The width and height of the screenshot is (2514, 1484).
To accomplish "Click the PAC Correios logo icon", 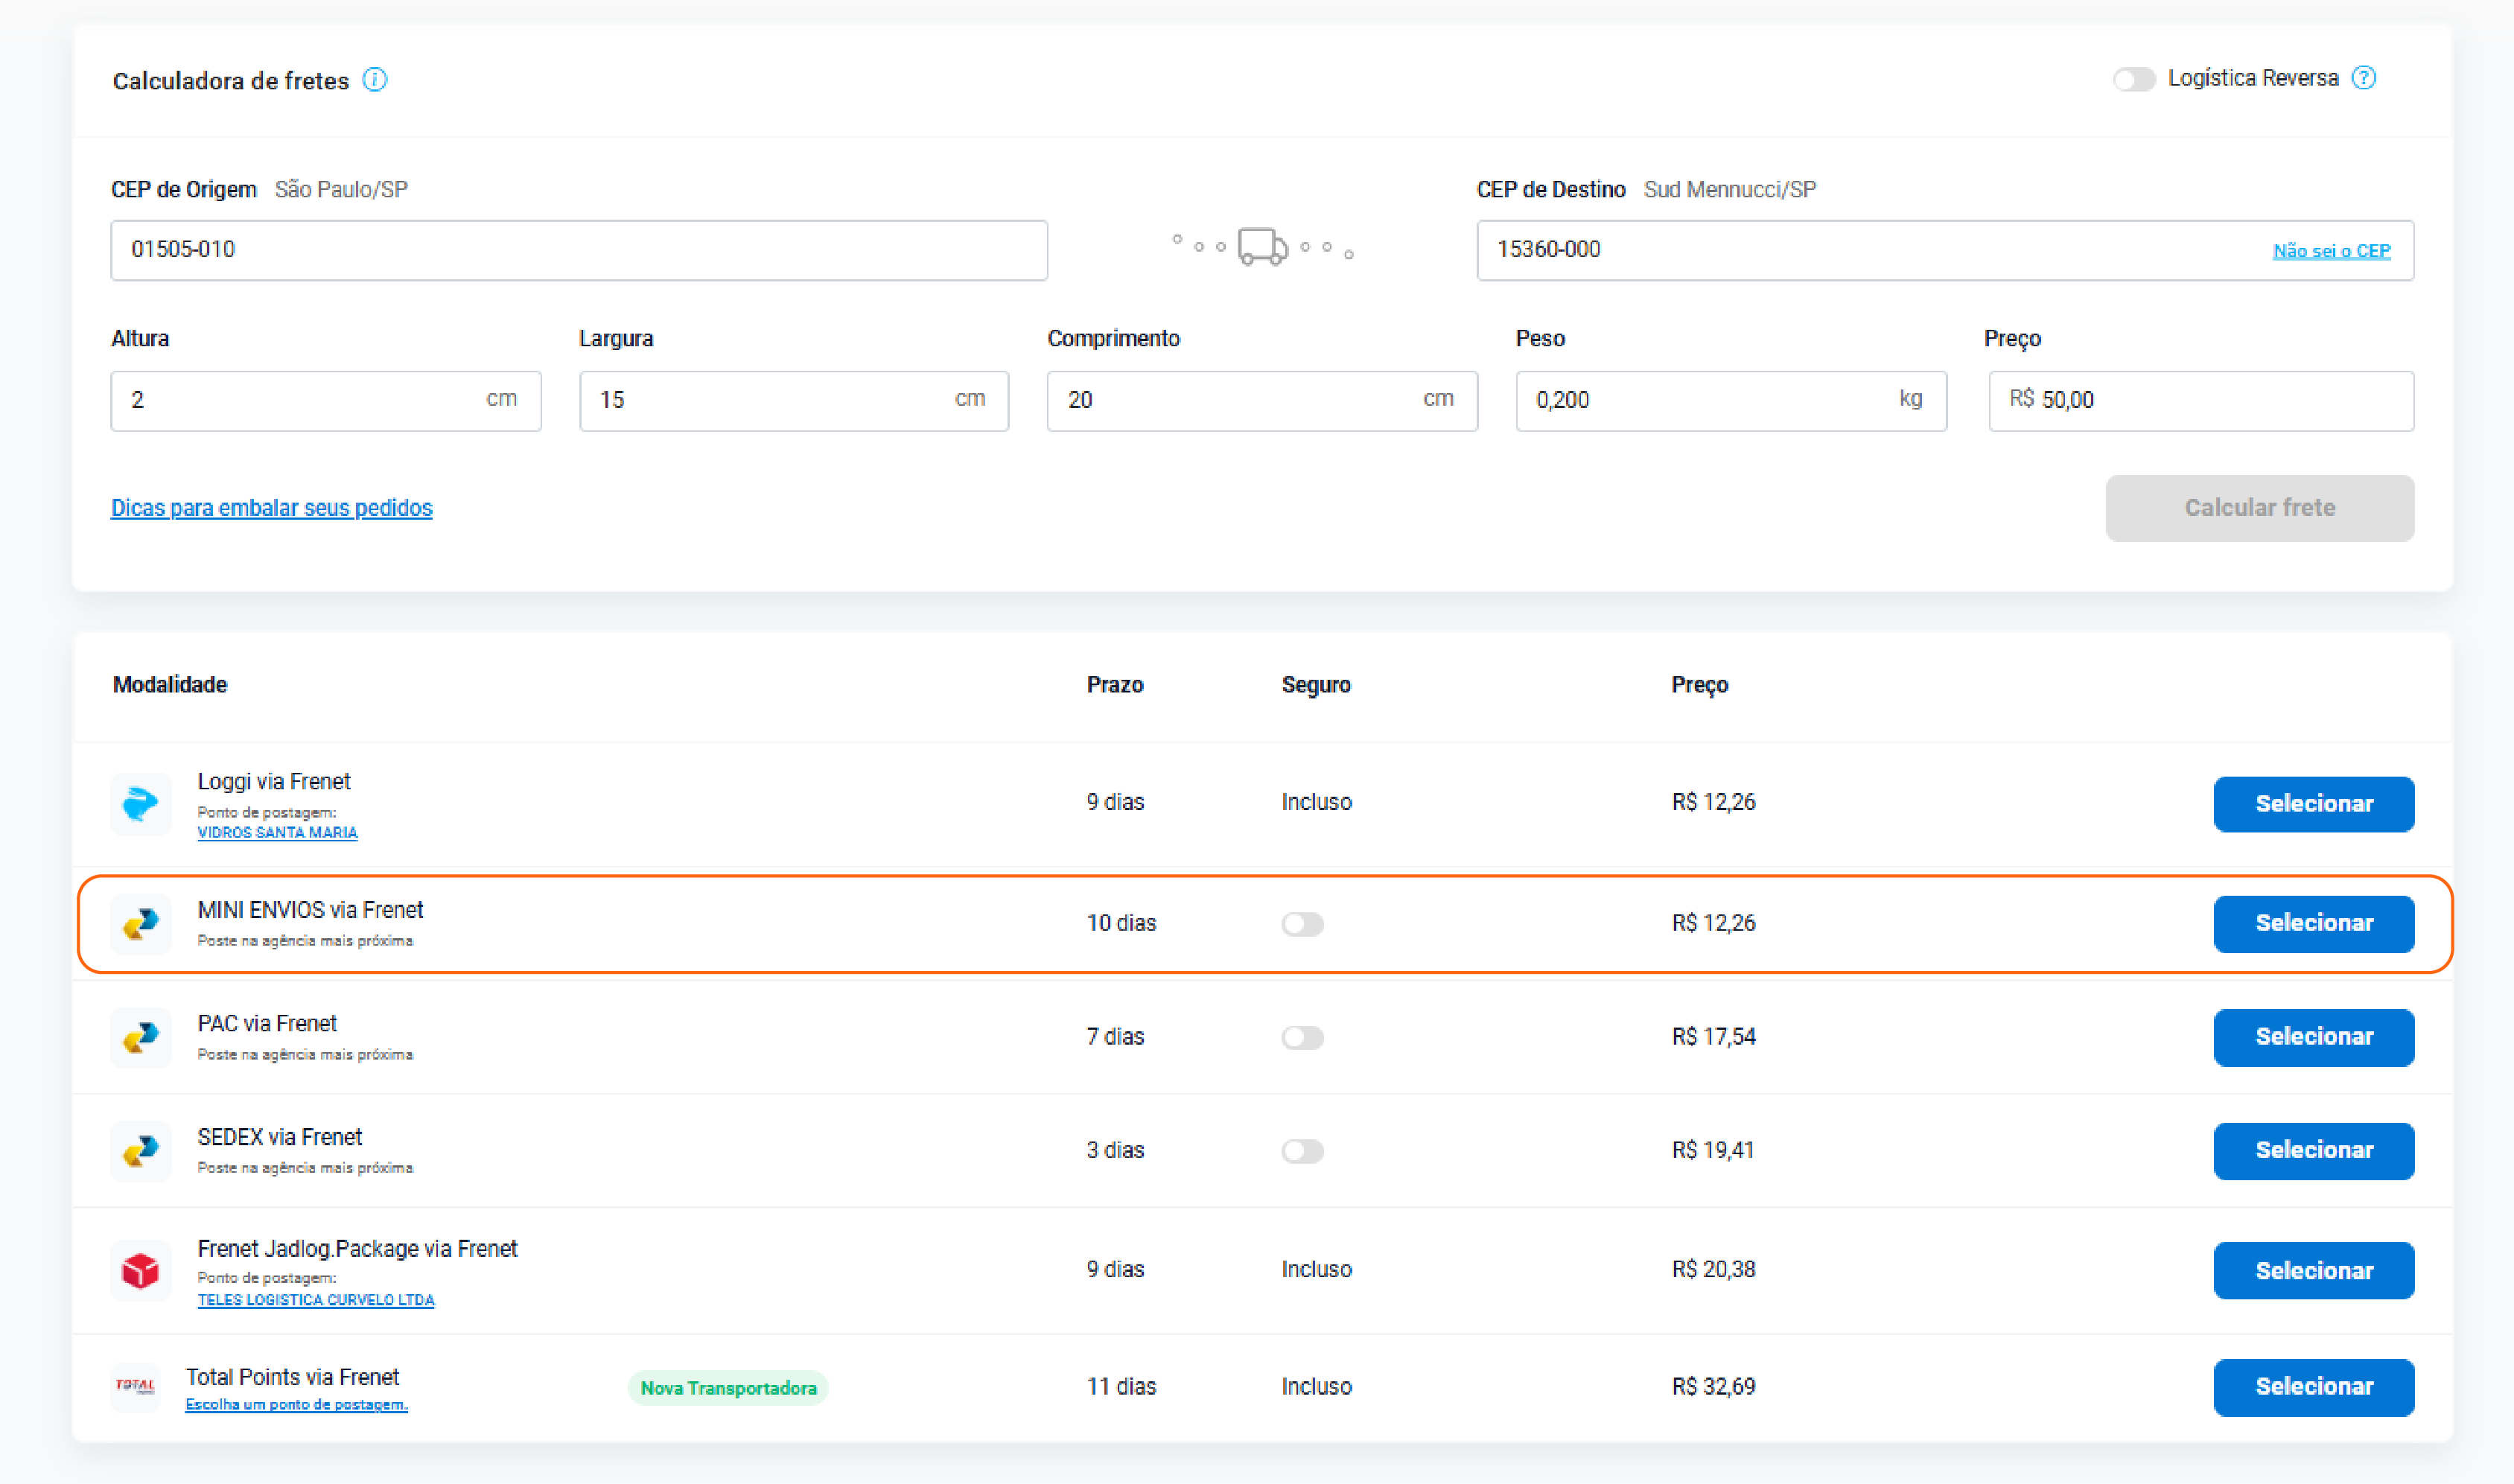I will tap(141, 1037).
